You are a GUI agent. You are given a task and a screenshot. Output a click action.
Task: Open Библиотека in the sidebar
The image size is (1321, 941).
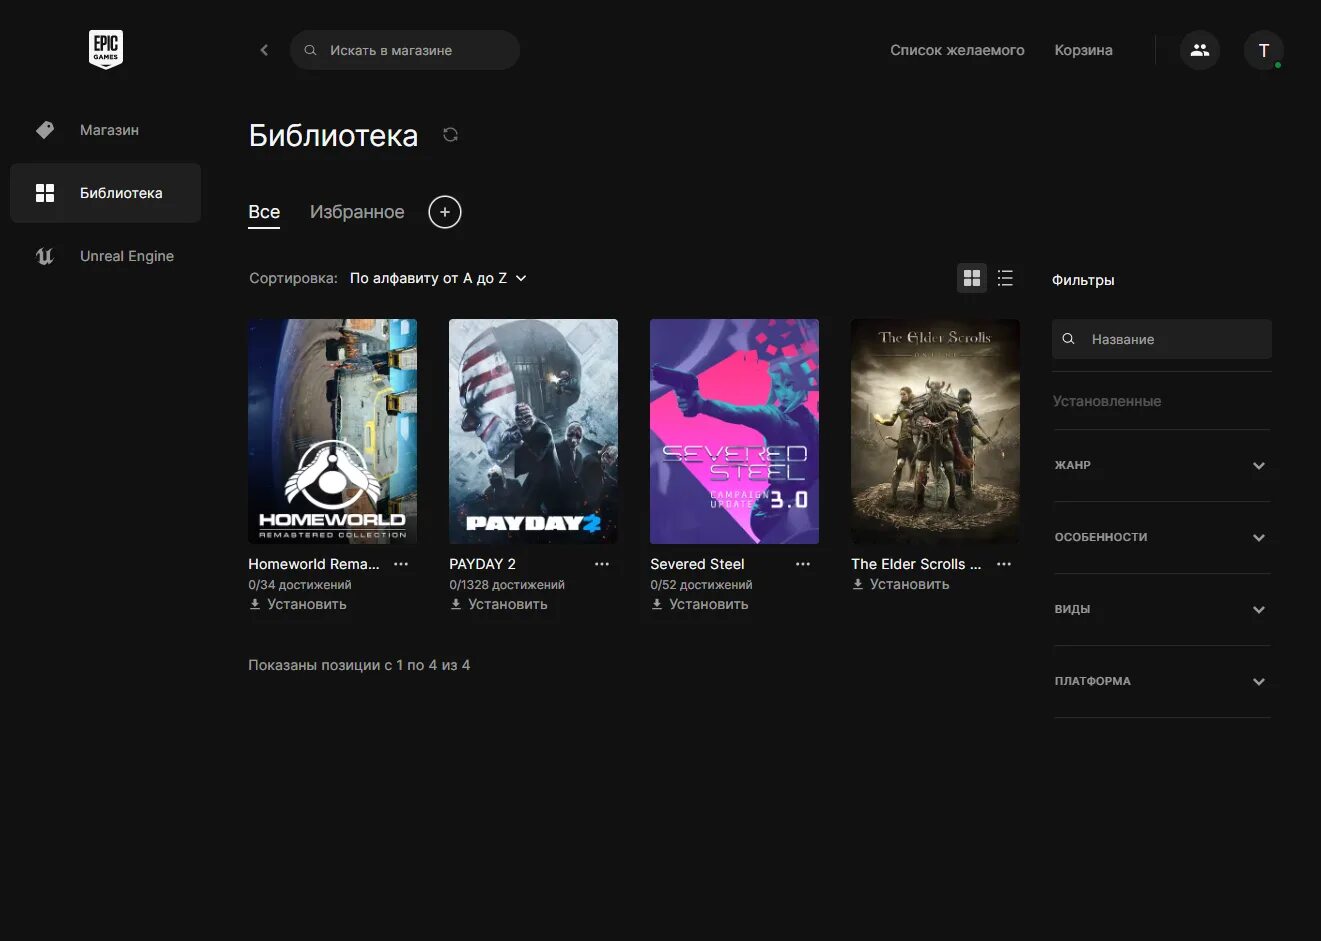[106, 193]
